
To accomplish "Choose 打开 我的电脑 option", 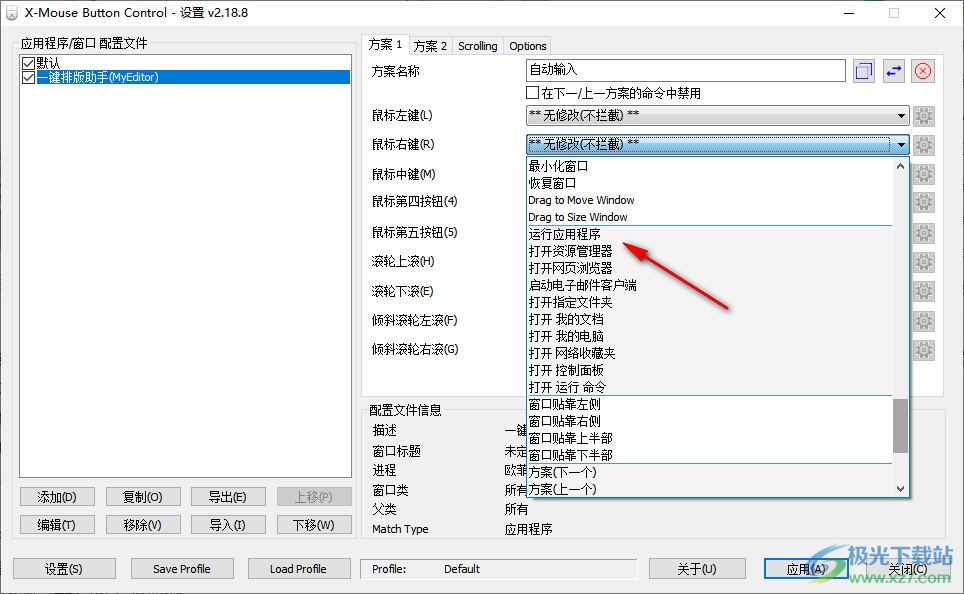I will 710,336.
